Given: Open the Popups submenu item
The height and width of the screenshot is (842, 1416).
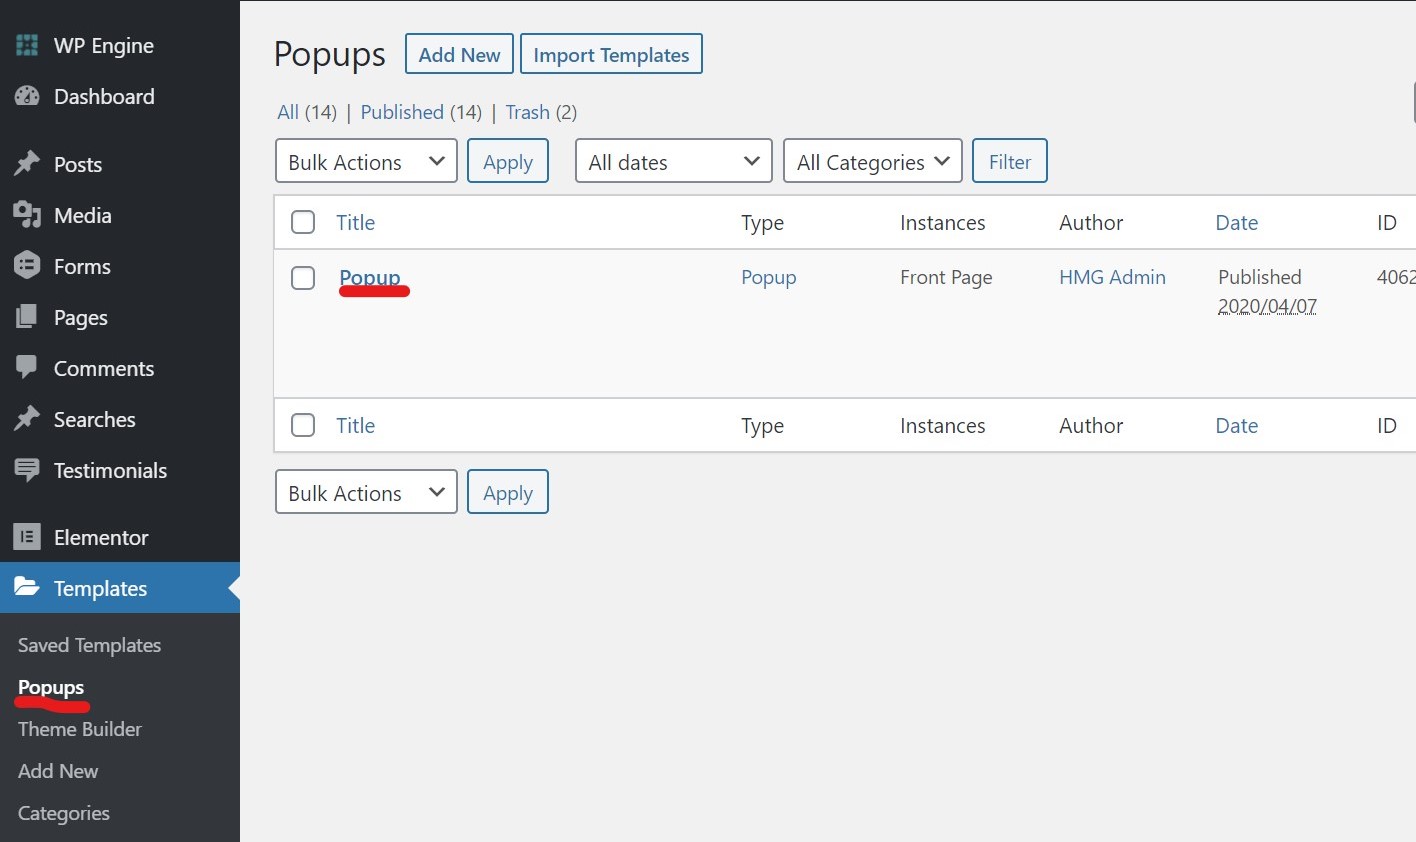Looking at the screenshot, I should click(51, 687).
